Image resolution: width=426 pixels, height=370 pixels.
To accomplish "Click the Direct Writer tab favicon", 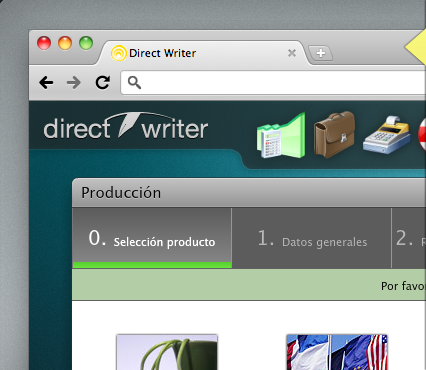I will tap(119, 53).
